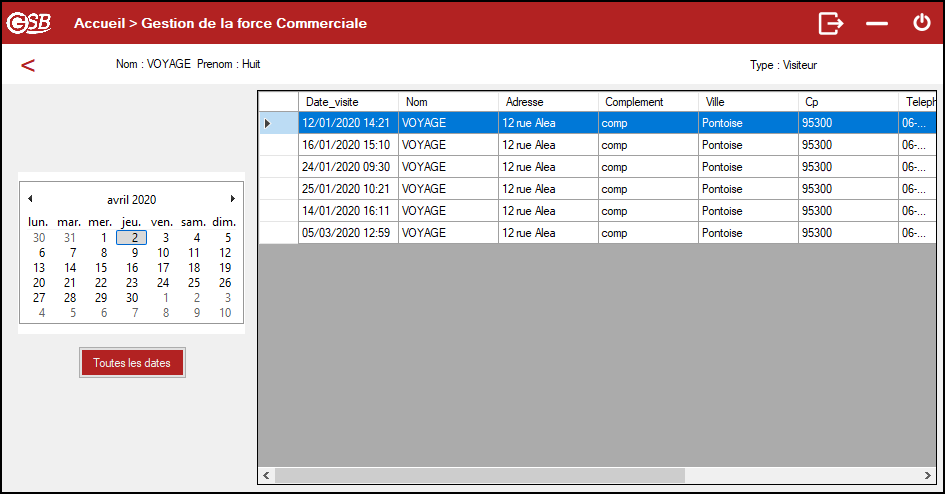Click comp in the 25/01/2020 row
The width and height of the screenshot is (945, 494).
tap(648, 189)
